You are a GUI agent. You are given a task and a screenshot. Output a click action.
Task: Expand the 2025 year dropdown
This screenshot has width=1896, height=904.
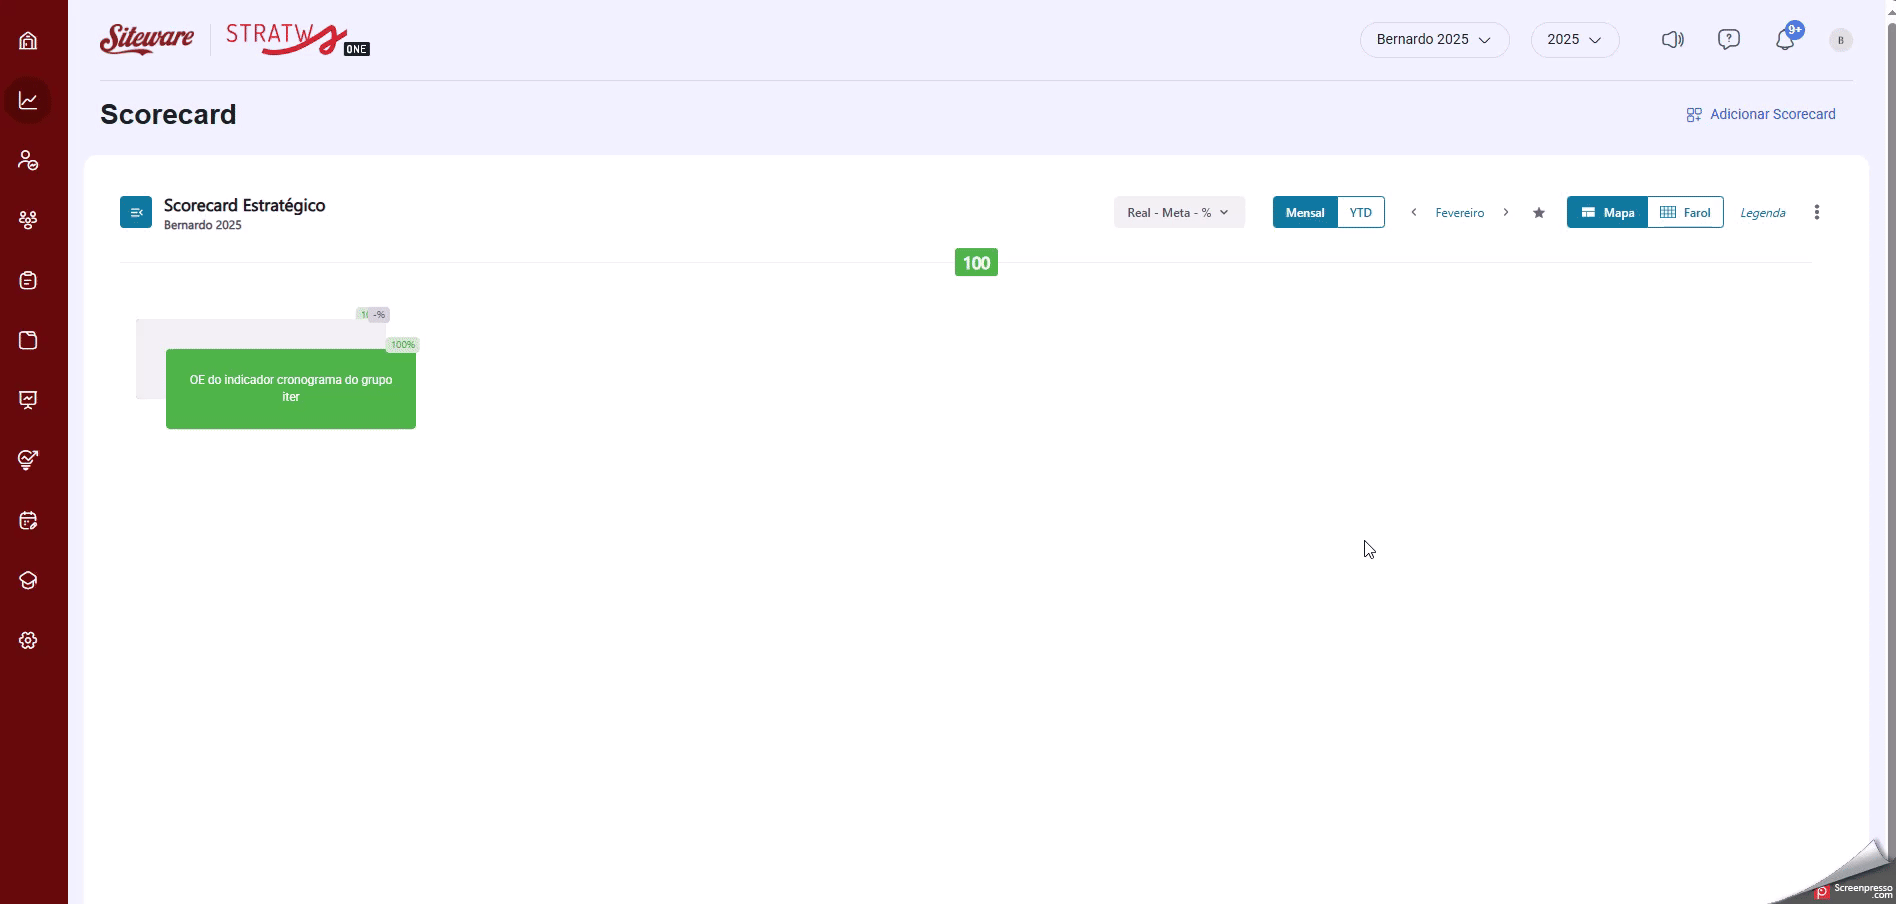click(x=1574, y=40)
